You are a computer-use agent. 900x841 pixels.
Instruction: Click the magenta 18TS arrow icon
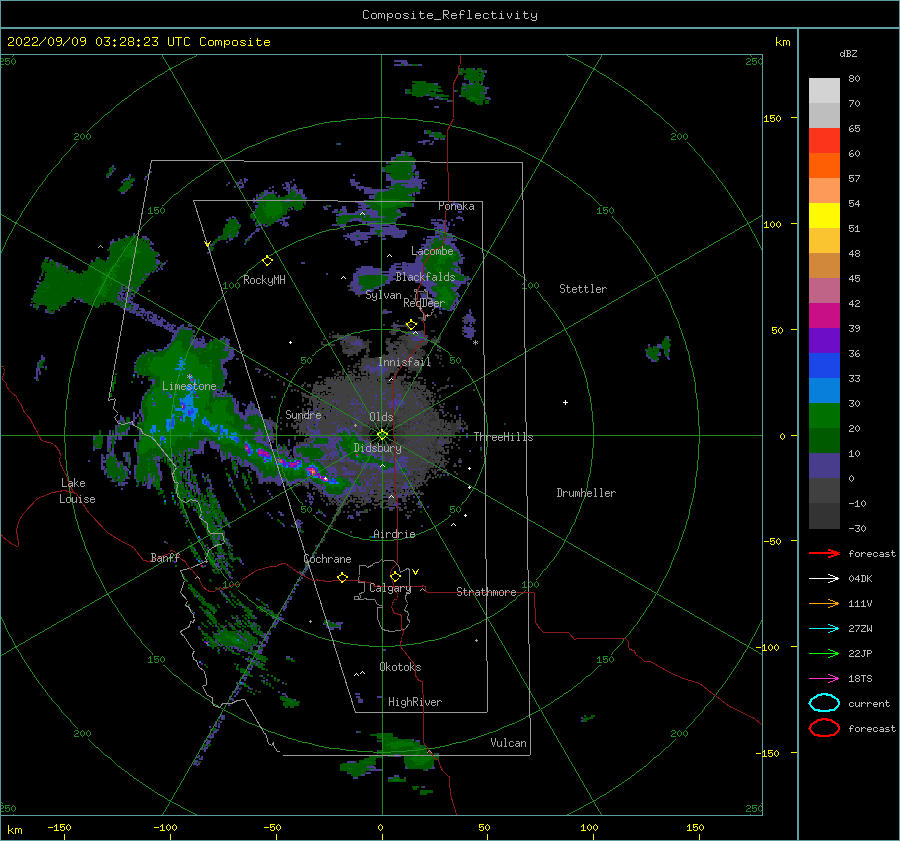click(824, 679)
